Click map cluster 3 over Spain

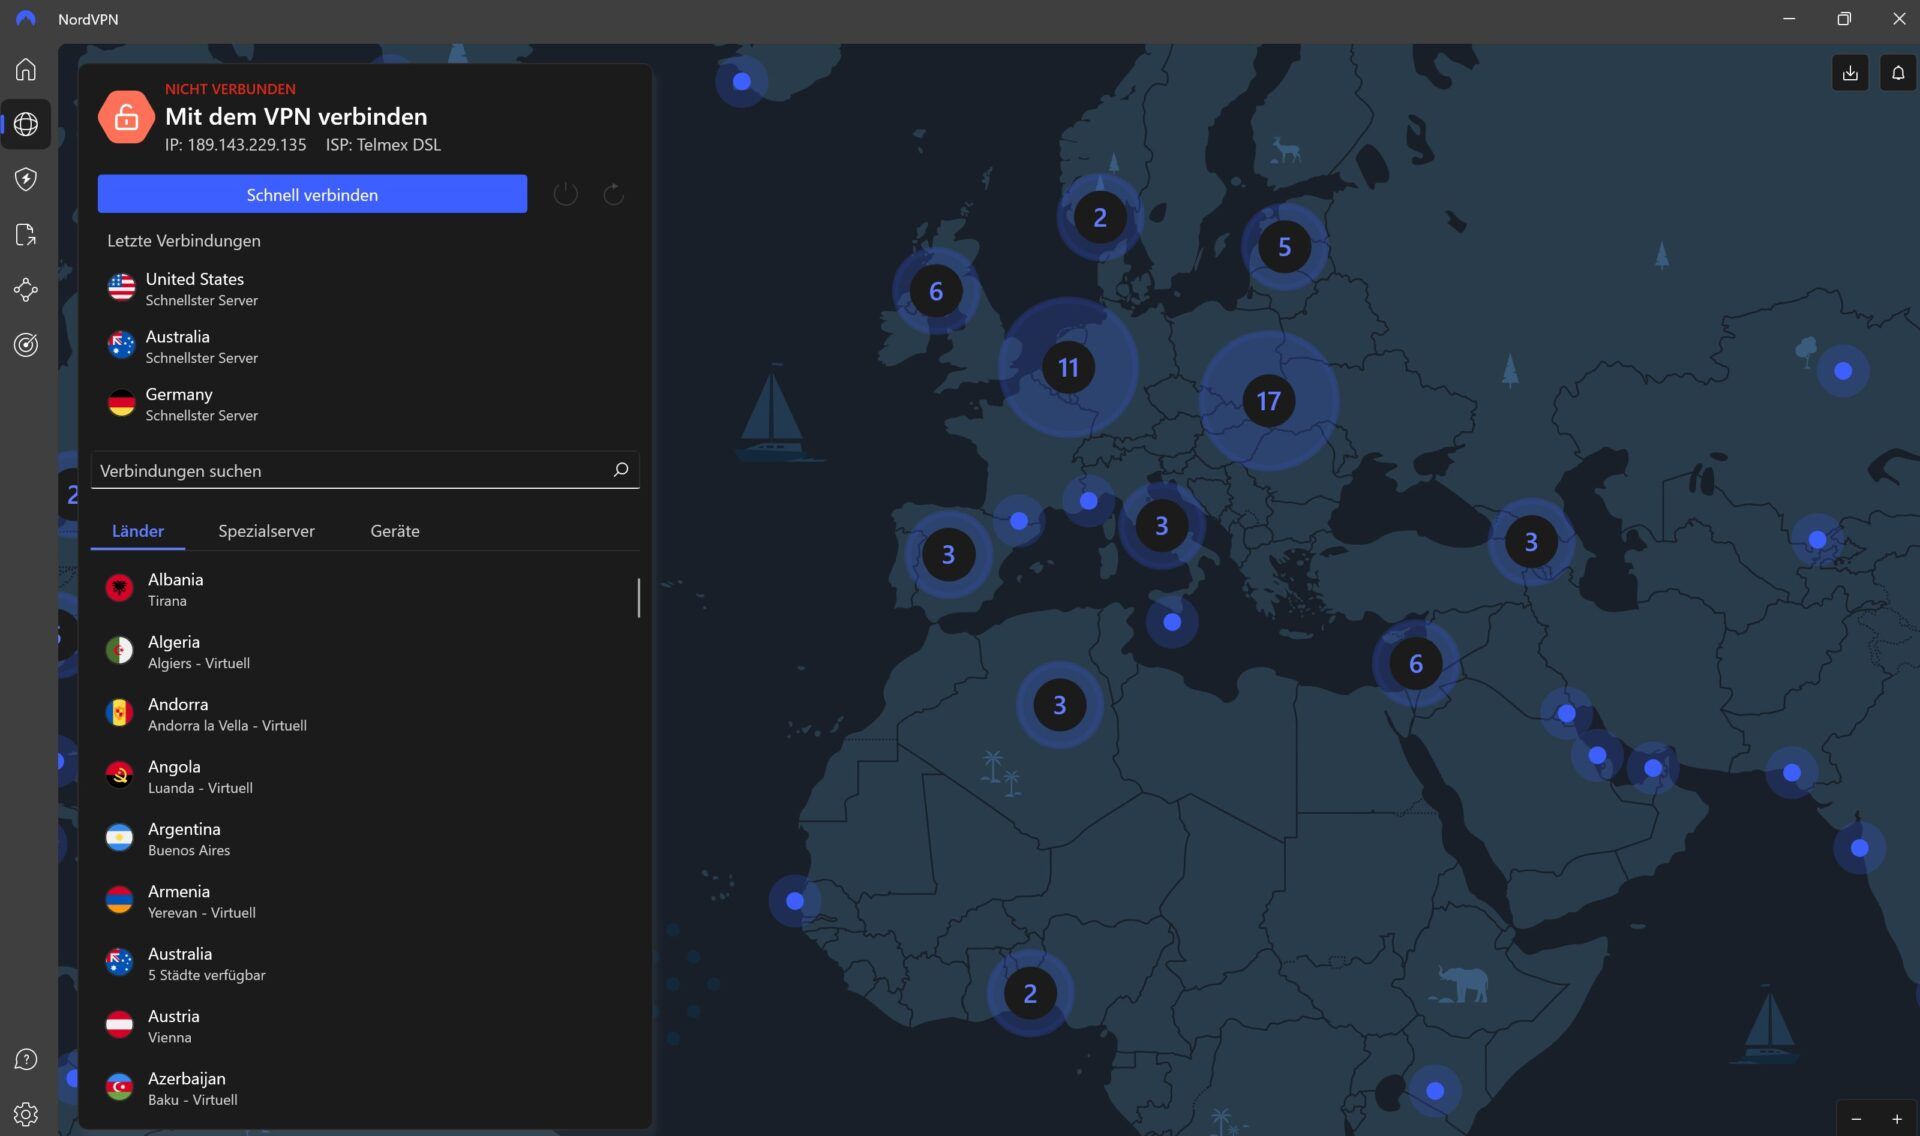948,555
